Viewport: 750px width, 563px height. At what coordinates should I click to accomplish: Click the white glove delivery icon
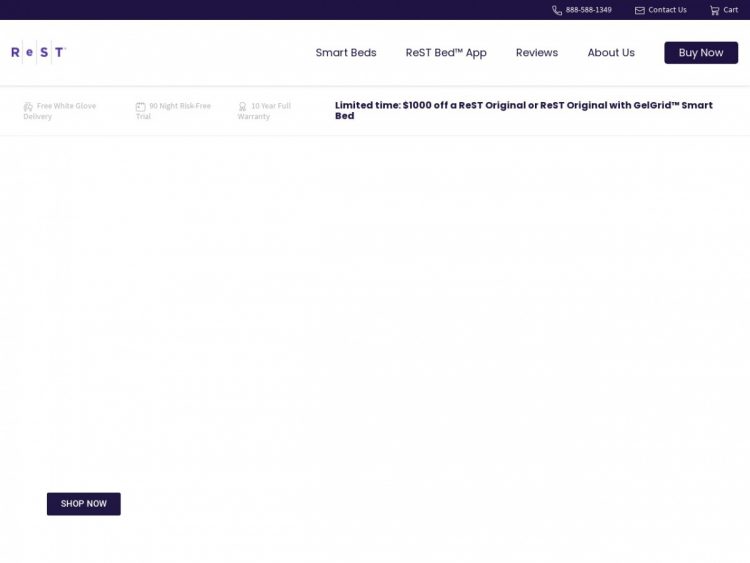click(28, 106)
